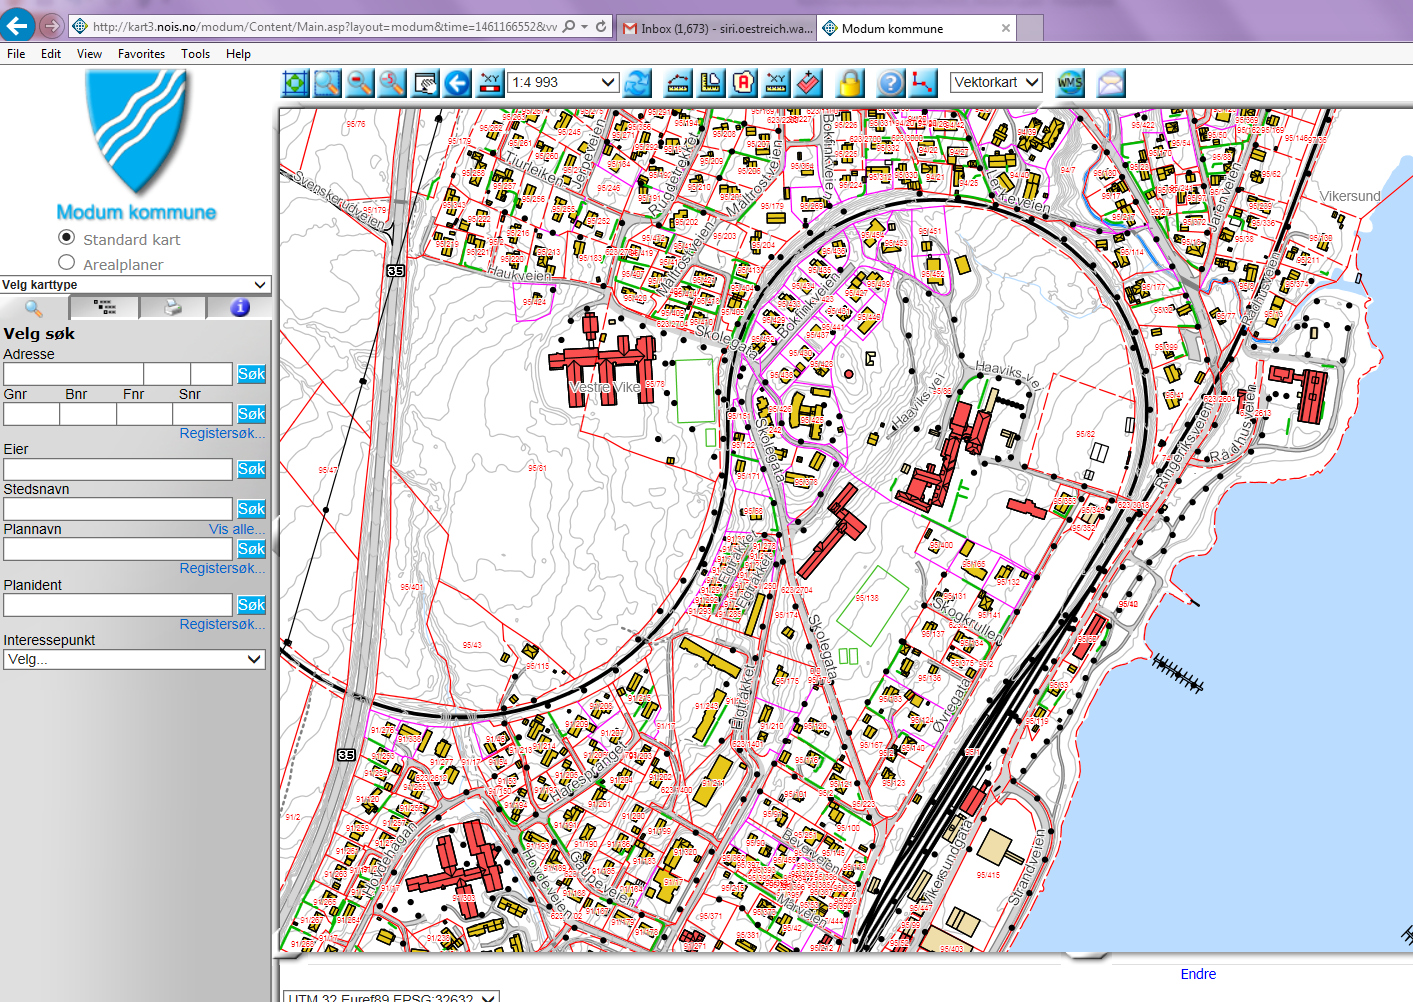Viewport: 1413px width, 1002px height.
Task: Open Registersøk link under Gnr fields
Action: [222, 433]
